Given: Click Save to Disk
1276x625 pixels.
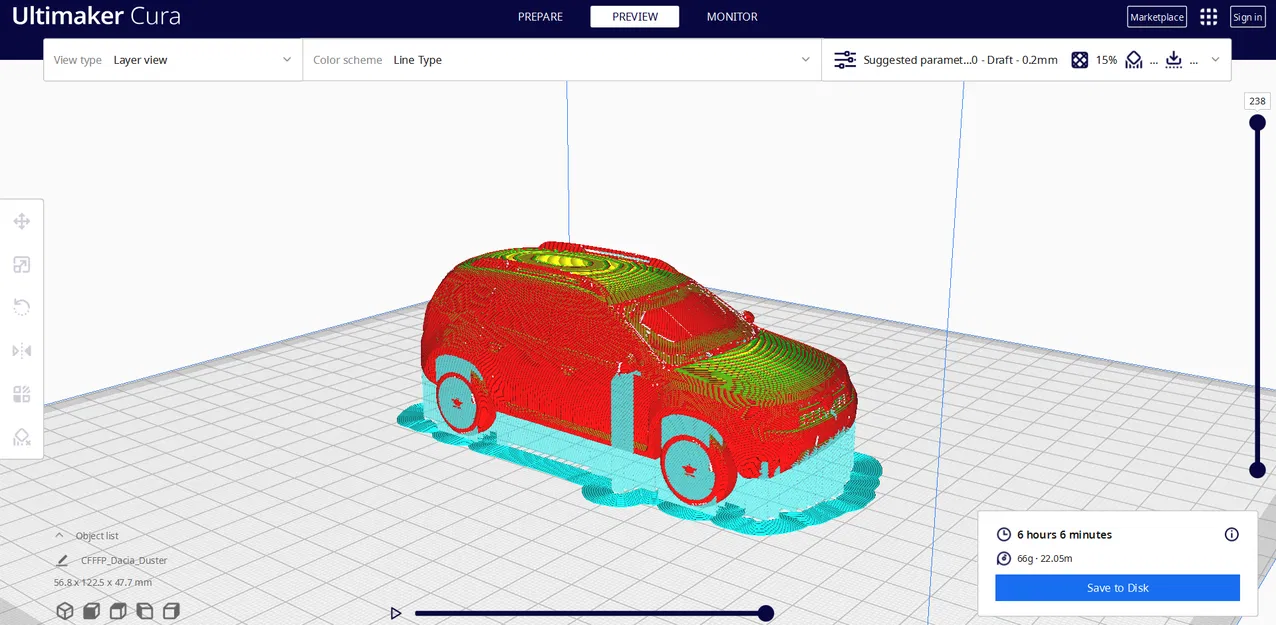Looking at the screenshot, I should [1116, 588].
